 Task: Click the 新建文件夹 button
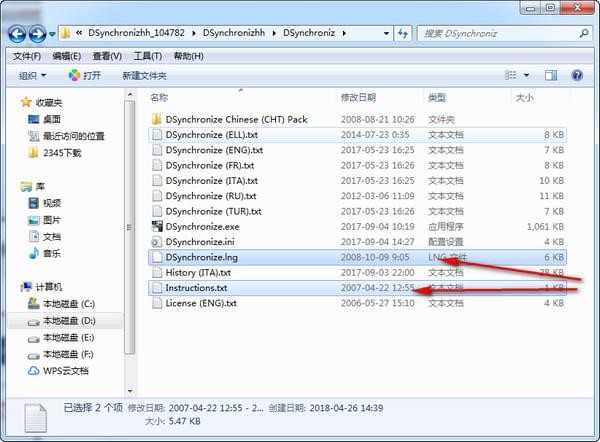point(144,75)
